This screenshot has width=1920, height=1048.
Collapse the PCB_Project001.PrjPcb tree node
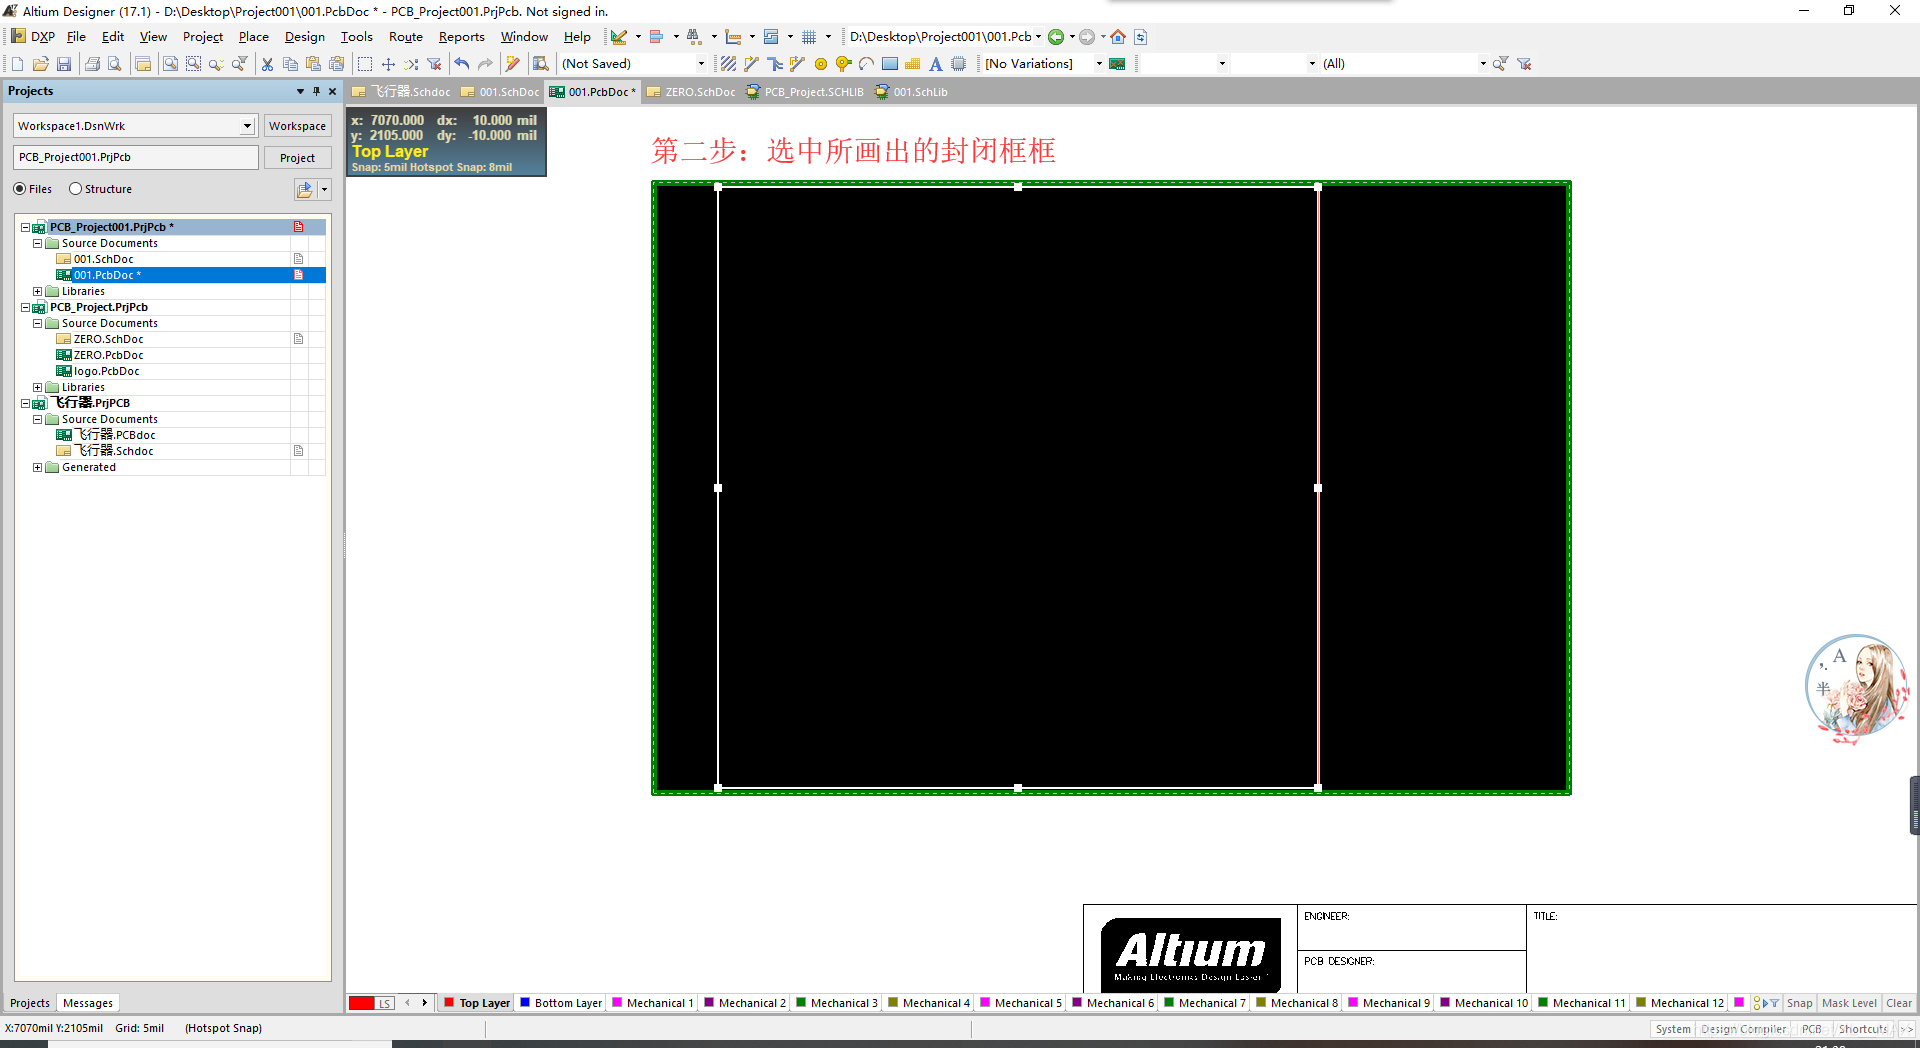click(x=25, y=228)
